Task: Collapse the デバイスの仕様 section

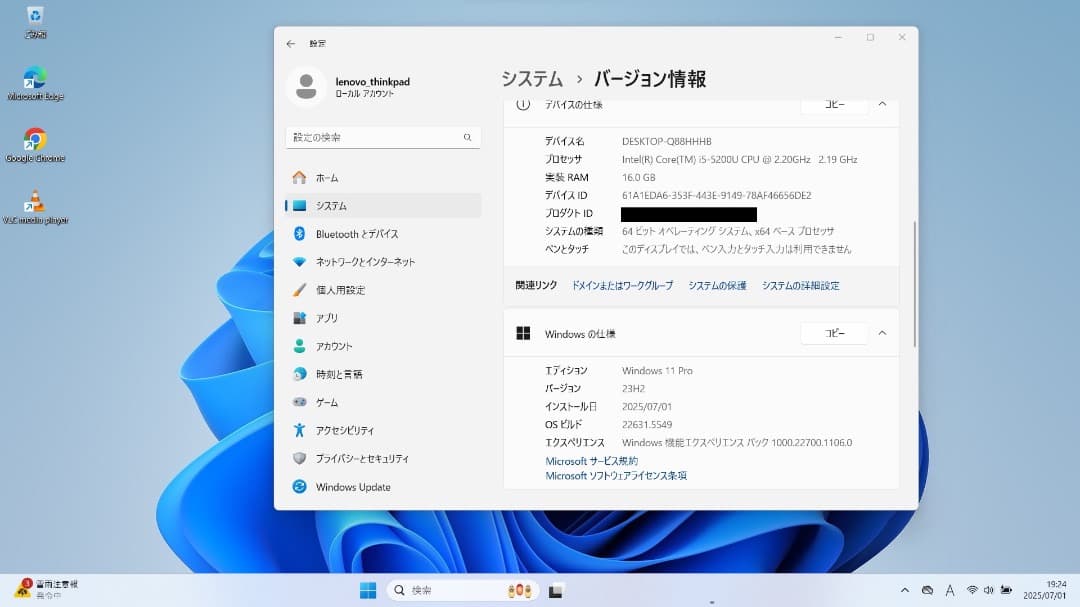Action: [881, 103]
